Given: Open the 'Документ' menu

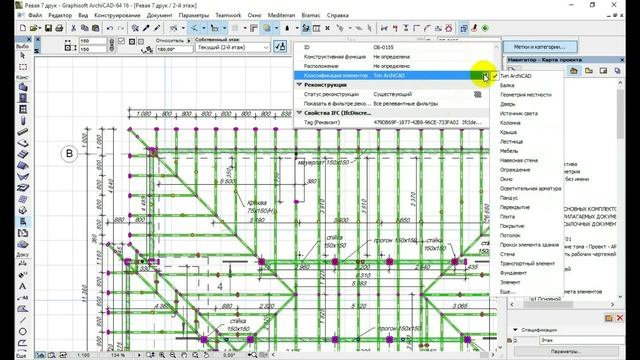Looking at the screenshot, I should pyautogui.click(x=159, y=15).
